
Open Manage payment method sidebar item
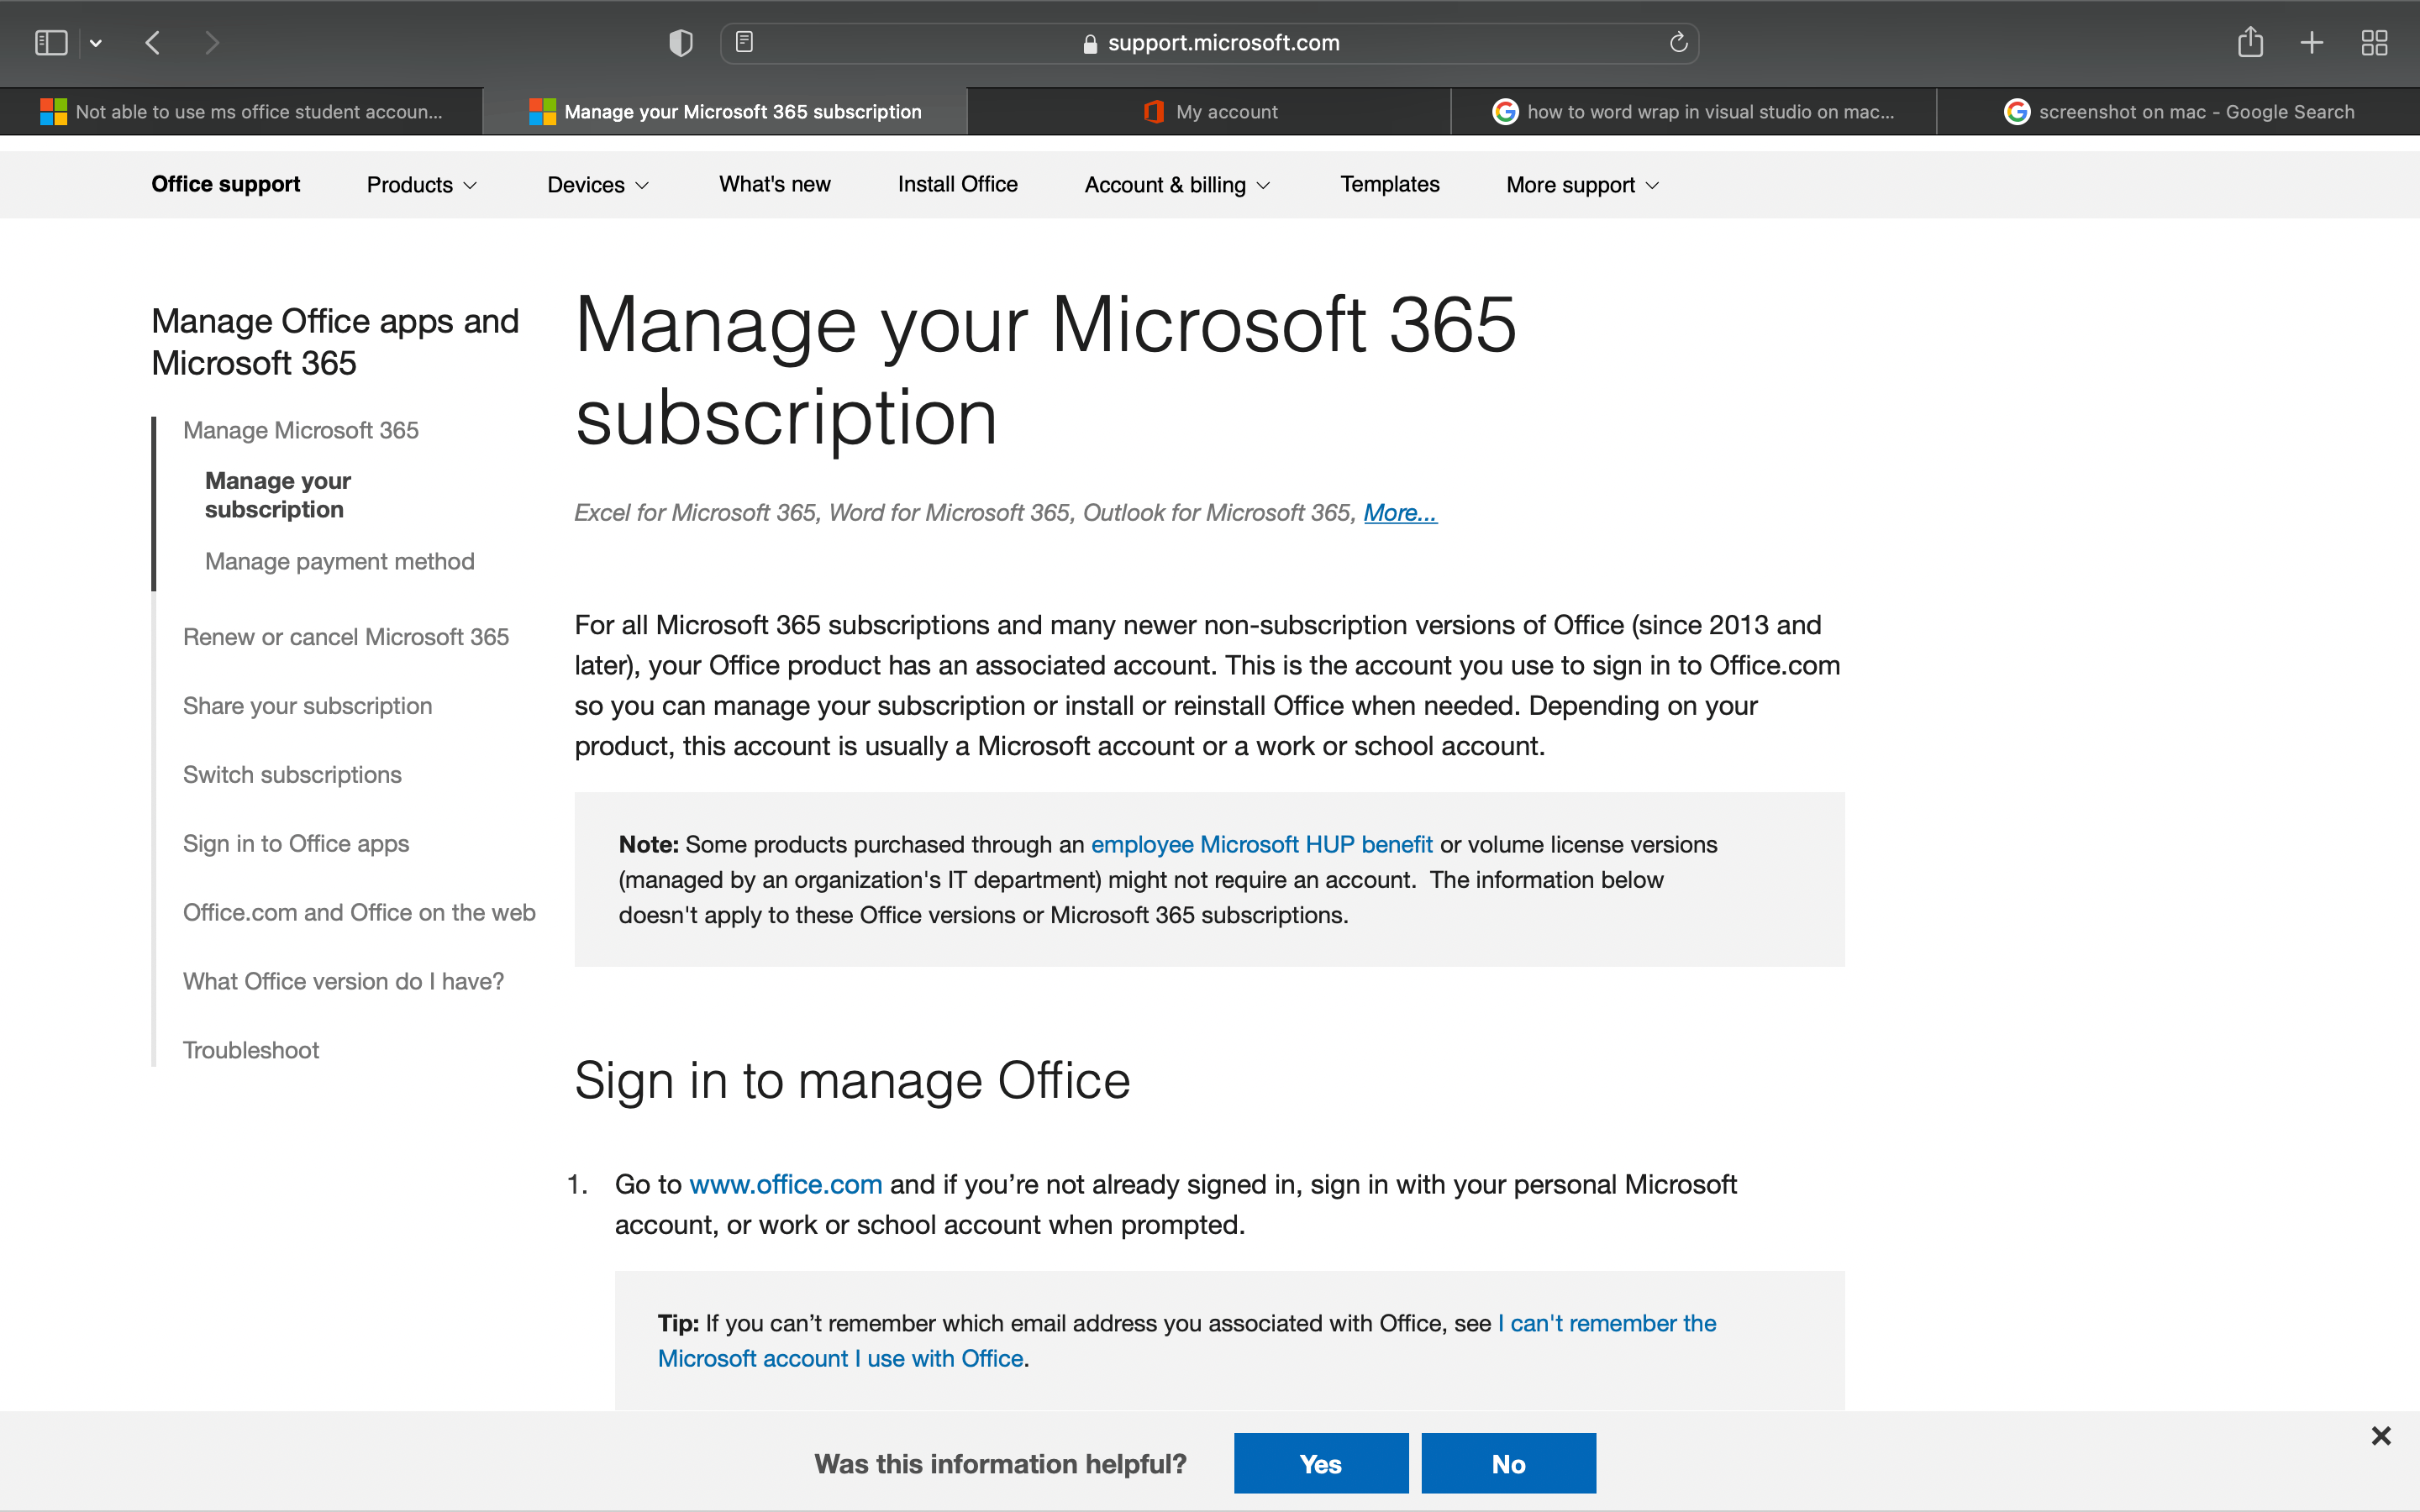339,561
